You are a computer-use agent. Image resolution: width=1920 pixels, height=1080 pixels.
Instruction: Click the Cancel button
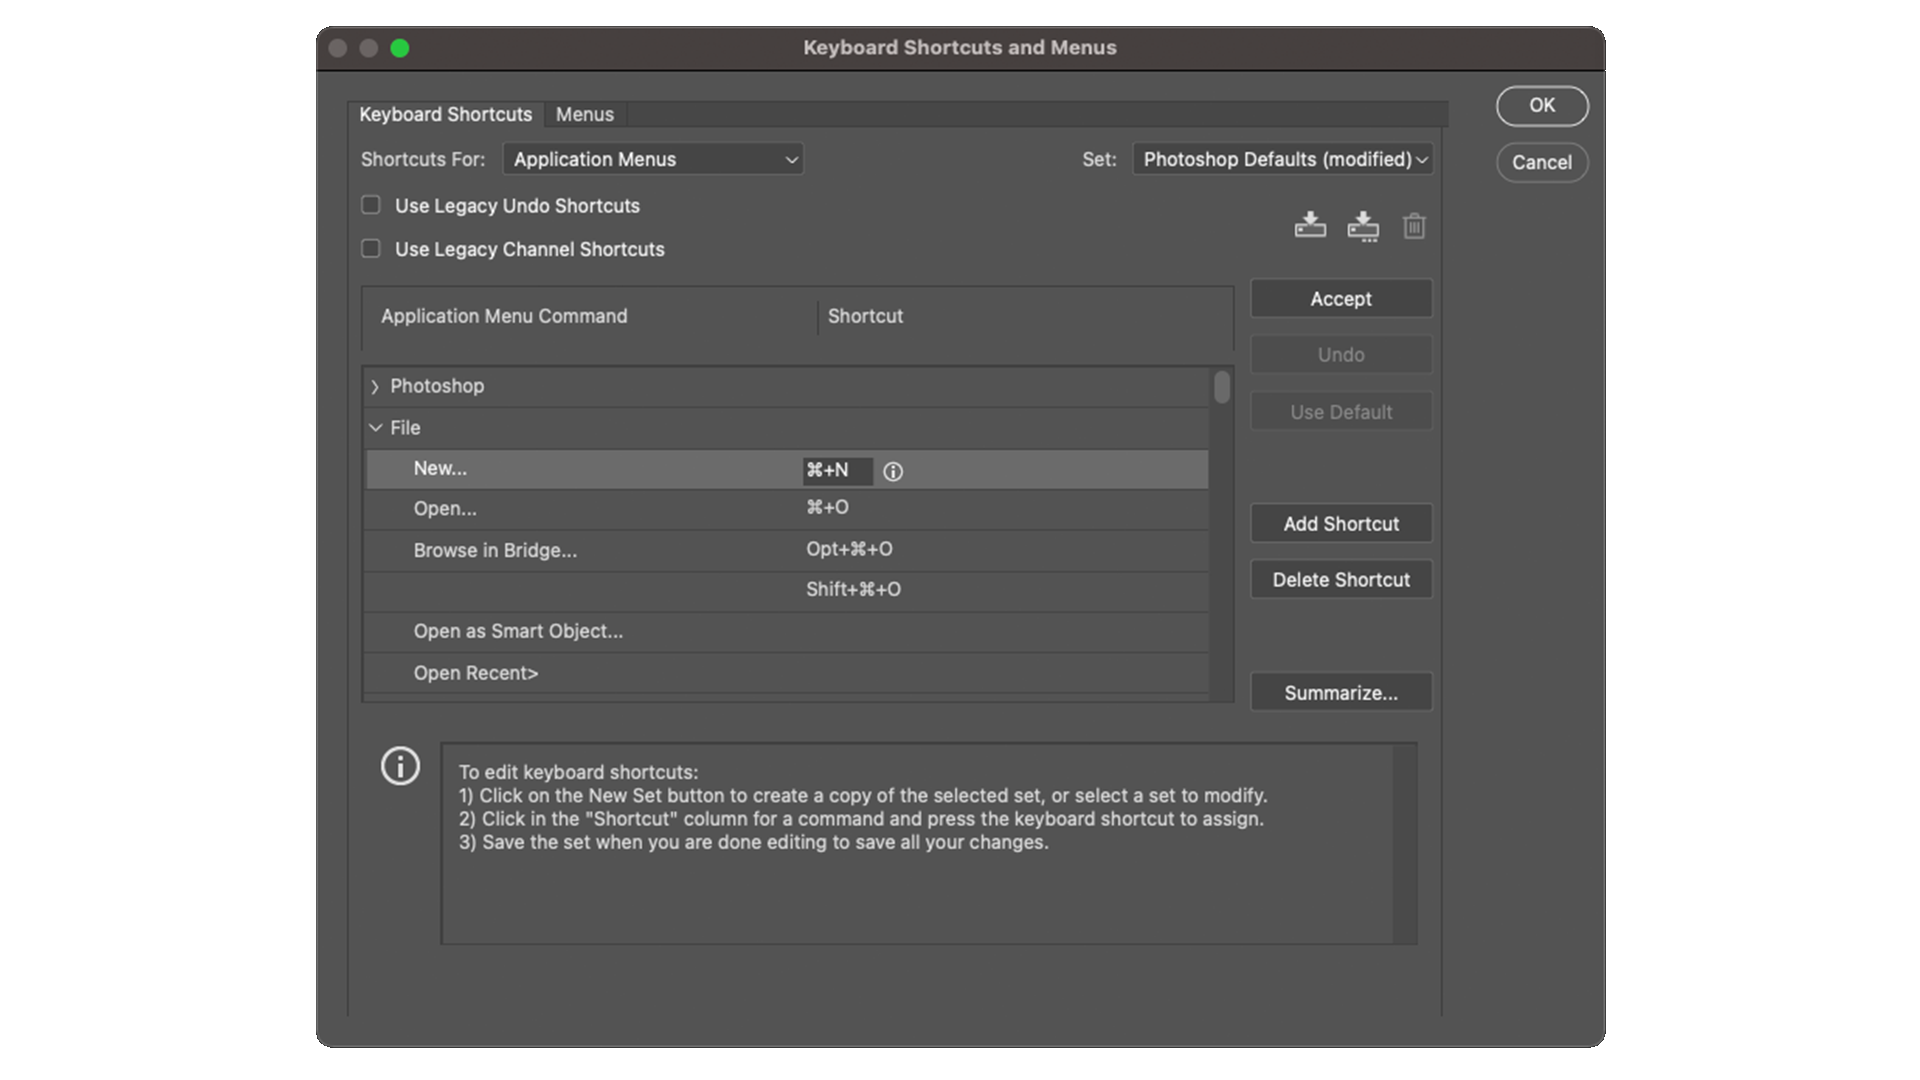pyautogui.click(x=1542, y=162)
